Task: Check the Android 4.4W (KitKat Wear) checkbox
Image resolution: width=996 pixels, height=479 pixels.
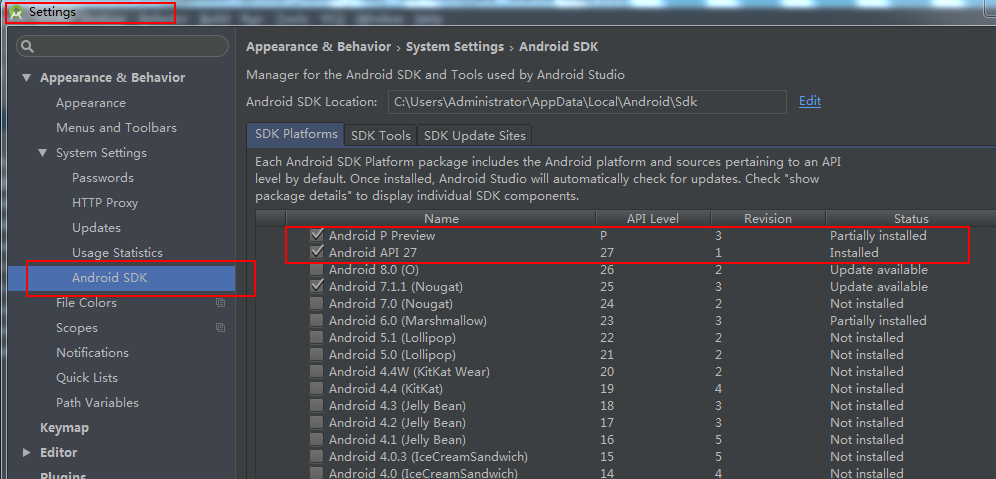Action: [316, 372]
